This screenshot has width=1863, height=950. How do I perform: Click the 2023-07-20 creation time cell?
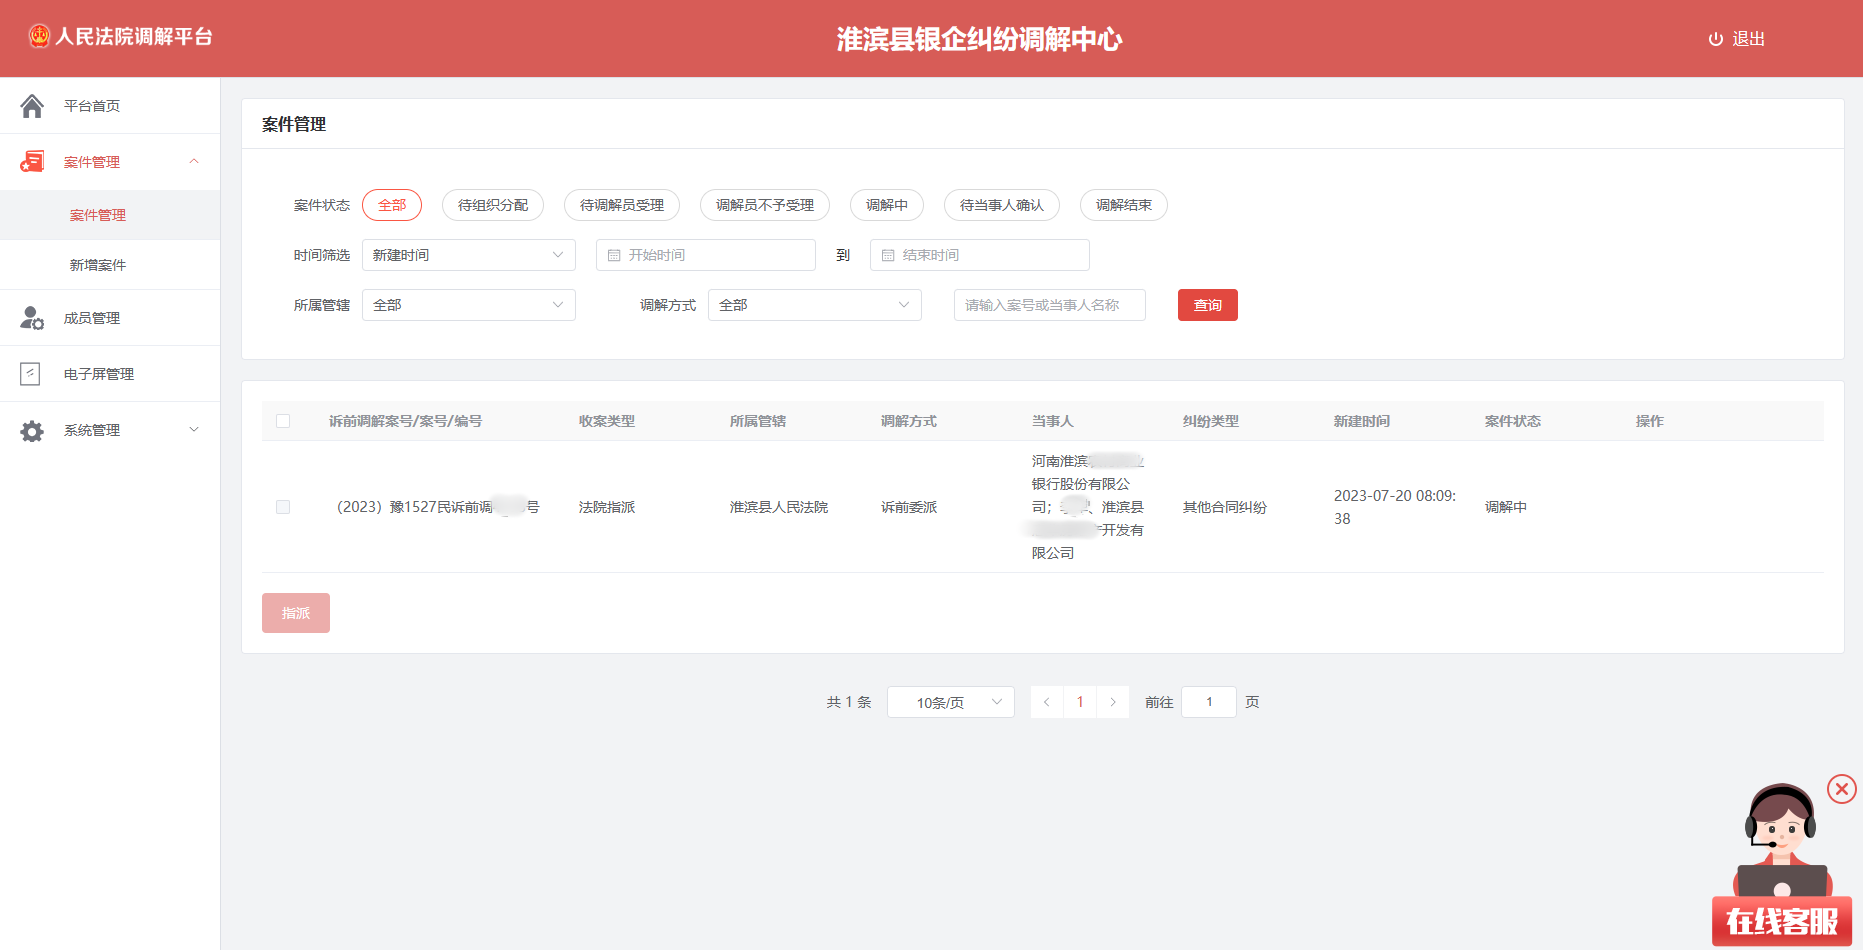tap(1395, 507)
